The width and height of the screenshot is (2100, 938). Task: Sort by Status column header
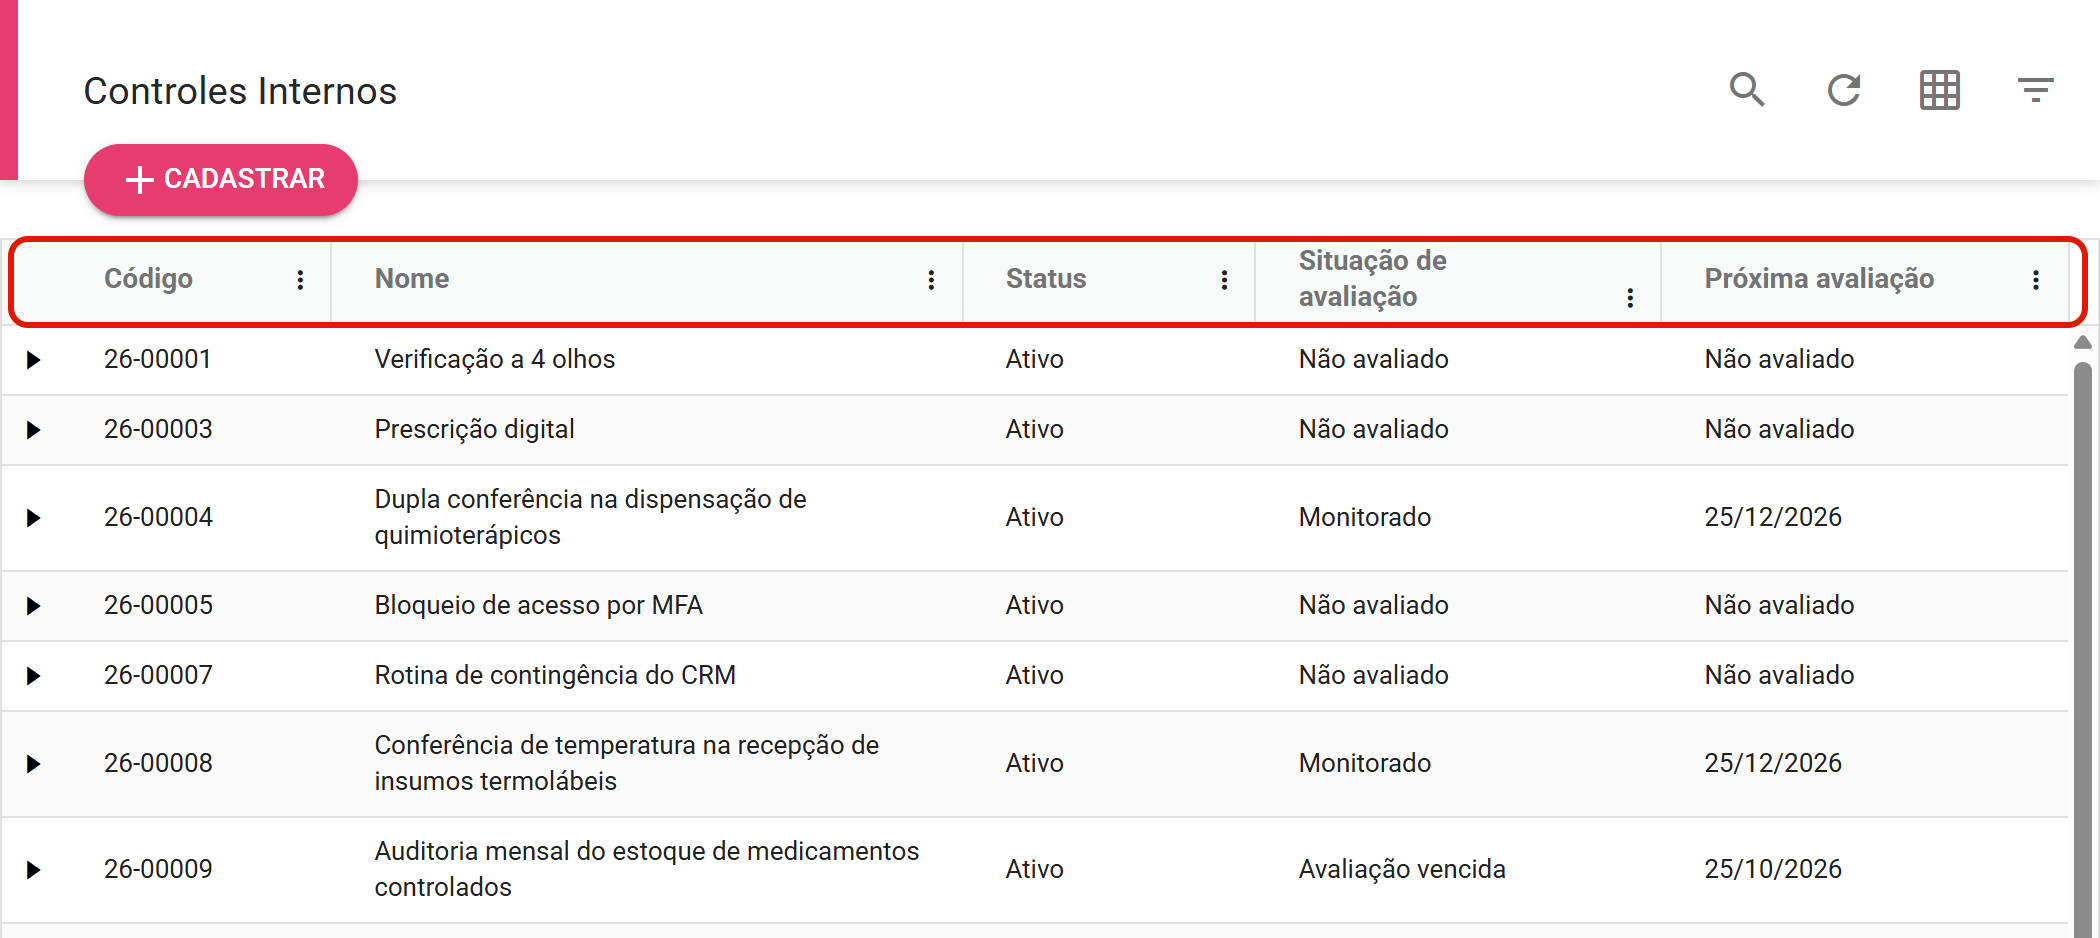tap(1045, 279)
